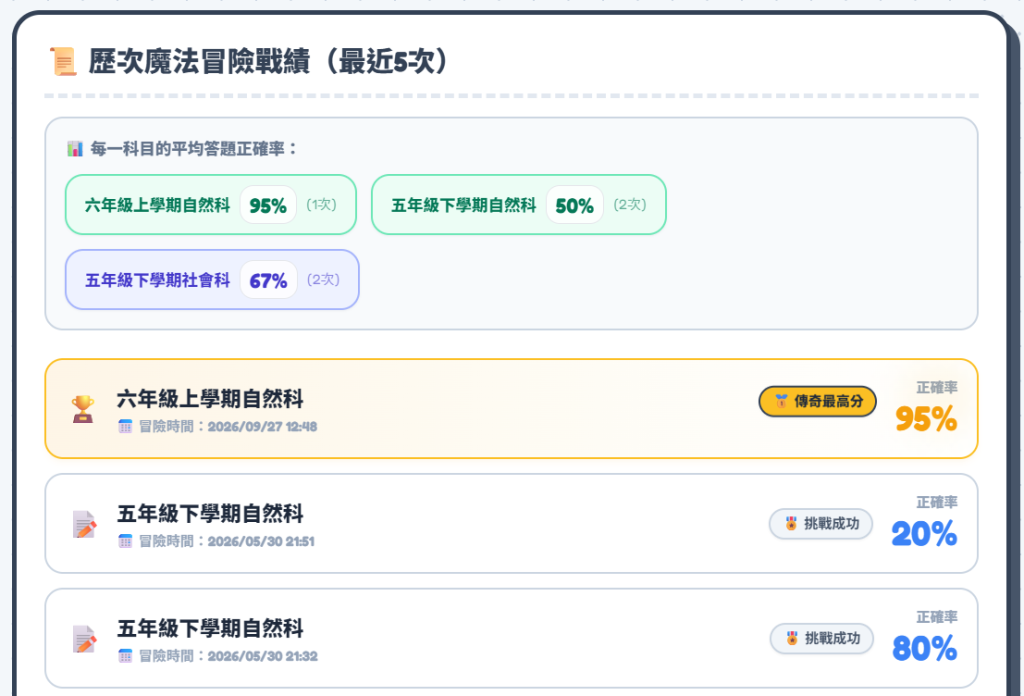The image size is (1024, 696).
Task: Click the large blue 80% record score
Action: tap(925, 649)
